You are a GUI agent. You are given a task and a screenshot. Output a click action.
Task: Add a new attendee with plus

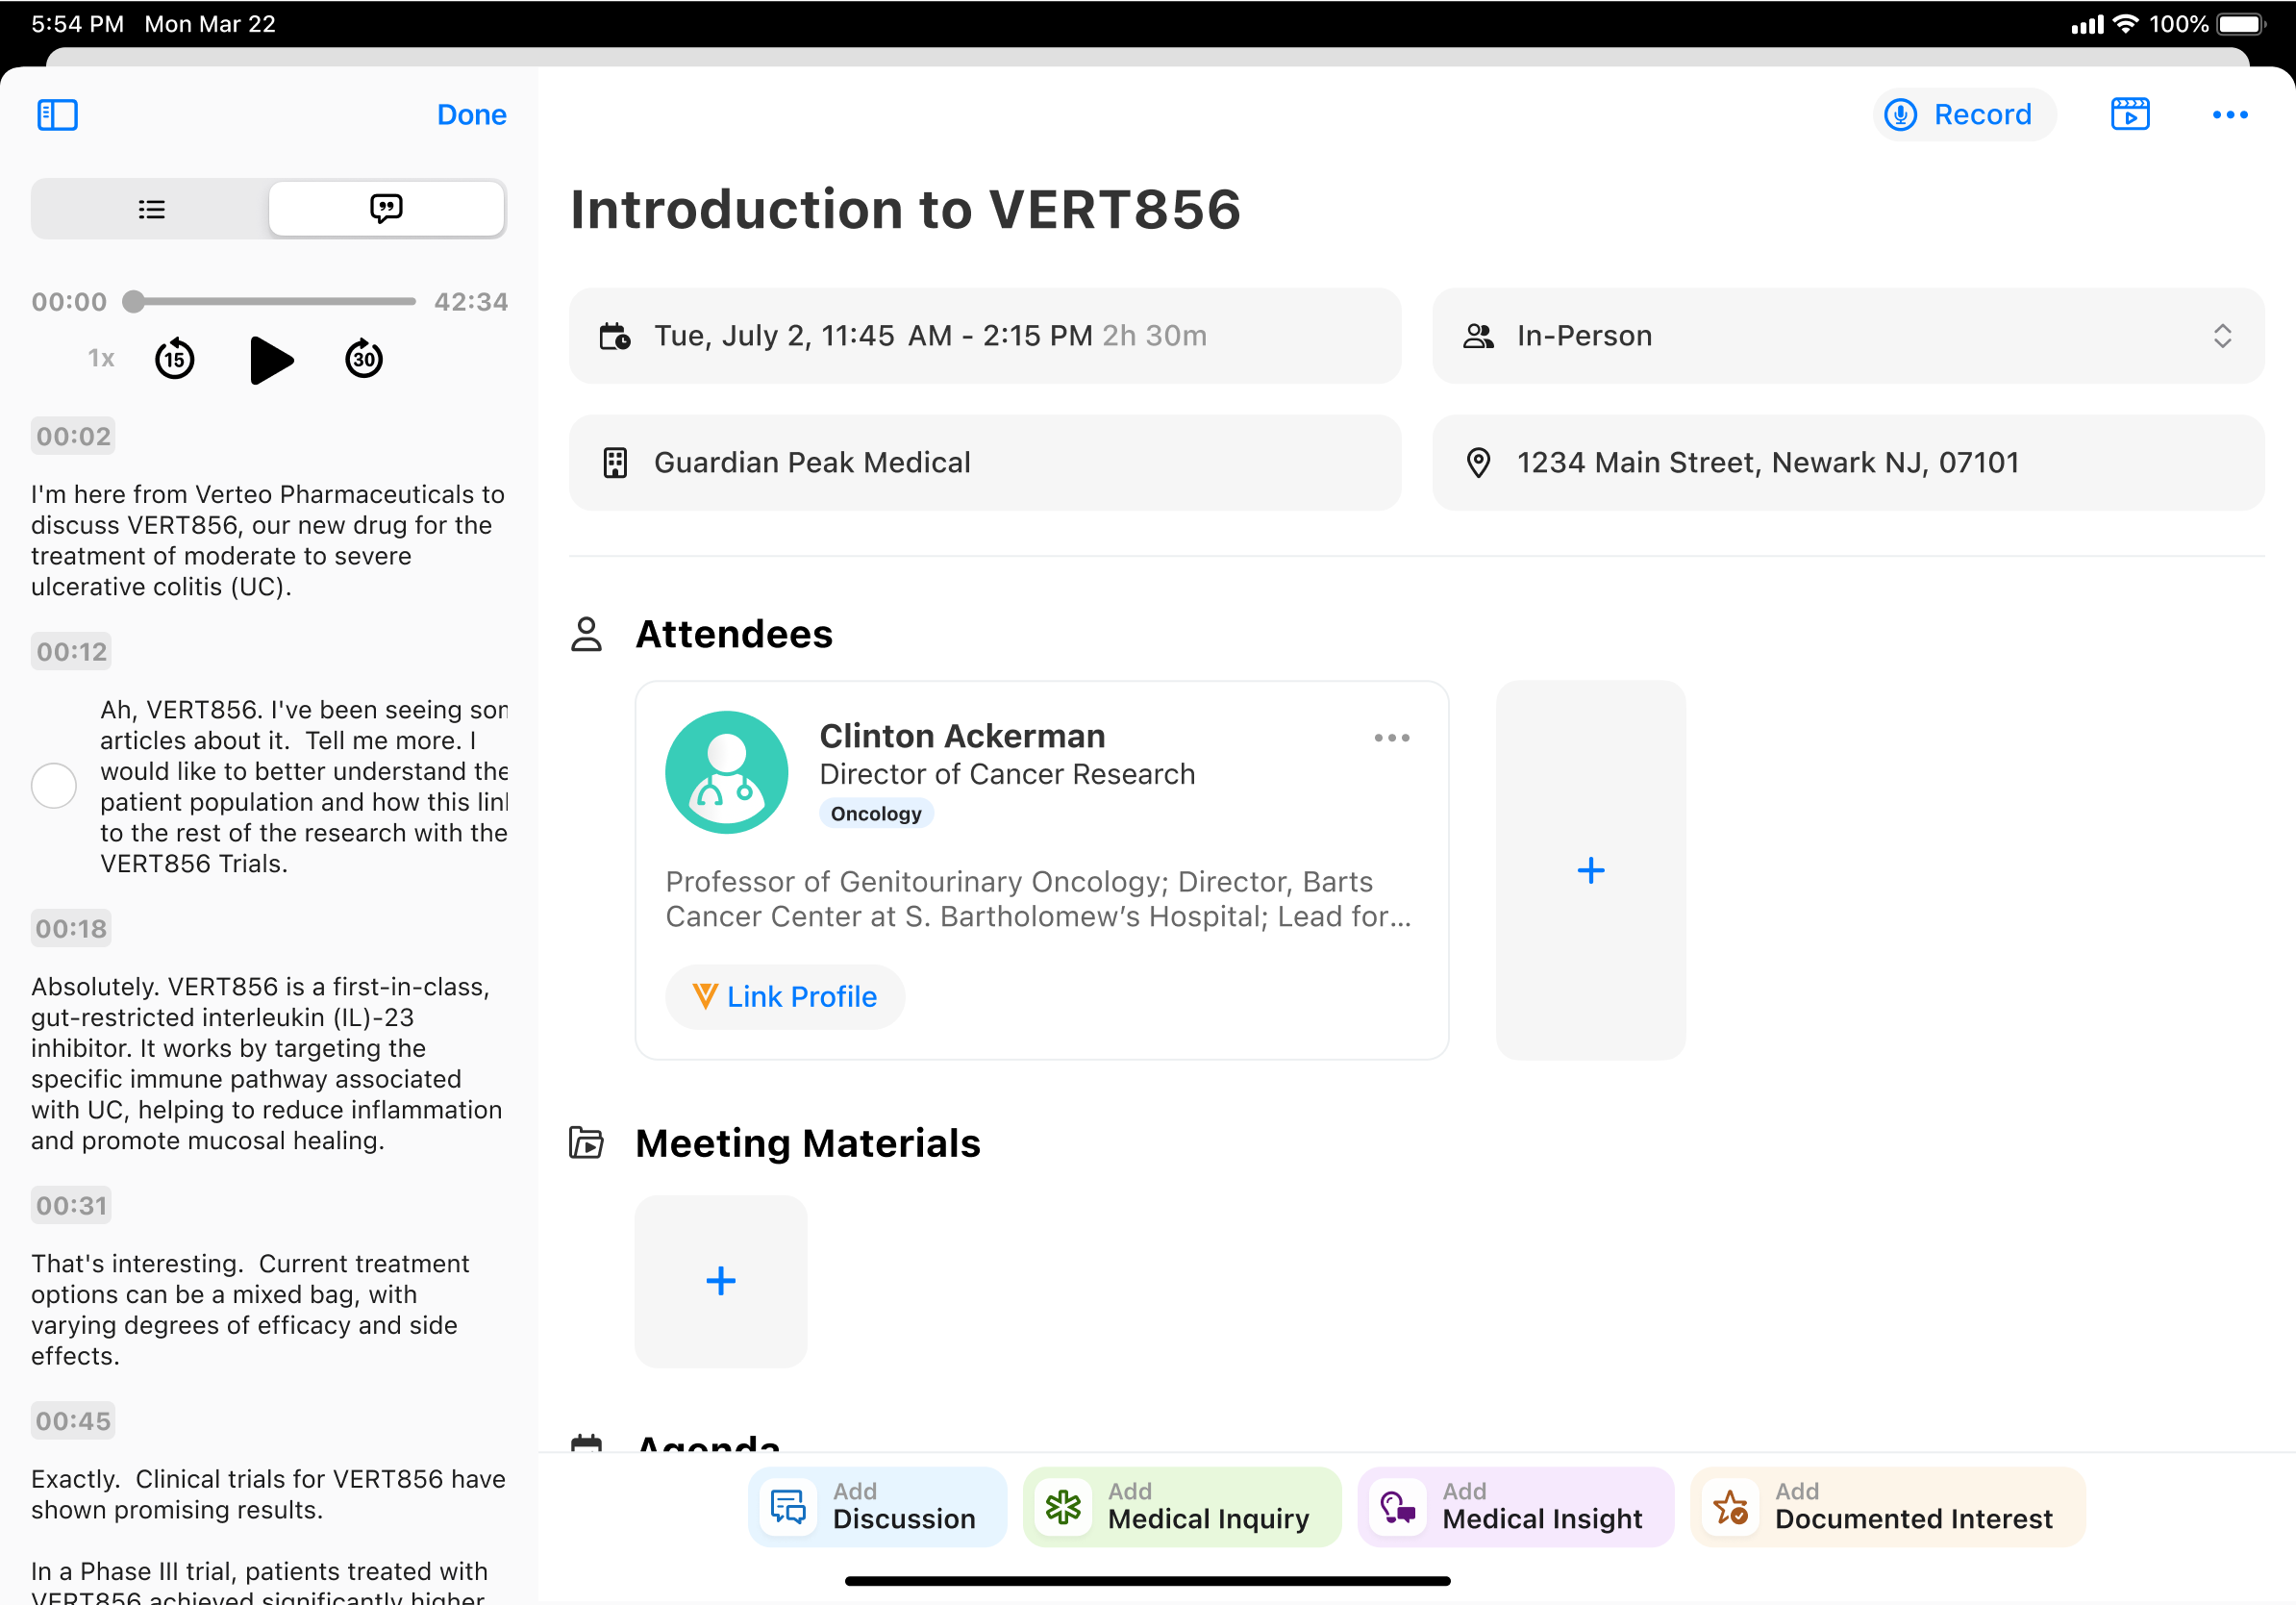1590,870
